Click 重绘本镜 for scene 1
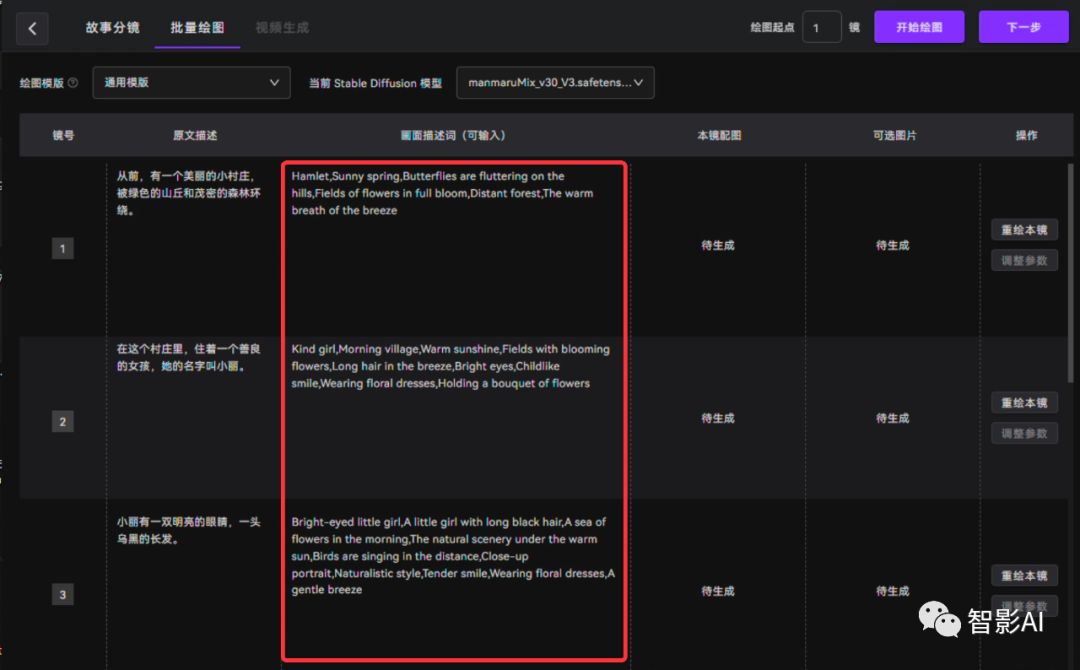 pyautogui.click(x=1024, y=230)
